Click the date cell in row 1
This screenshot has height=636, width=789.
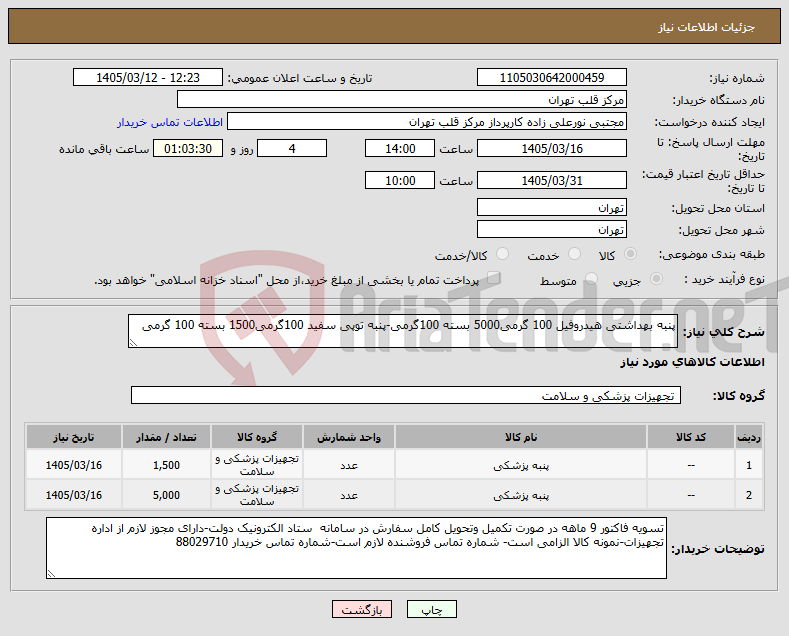pyautogui.click(x=74, y=465)
